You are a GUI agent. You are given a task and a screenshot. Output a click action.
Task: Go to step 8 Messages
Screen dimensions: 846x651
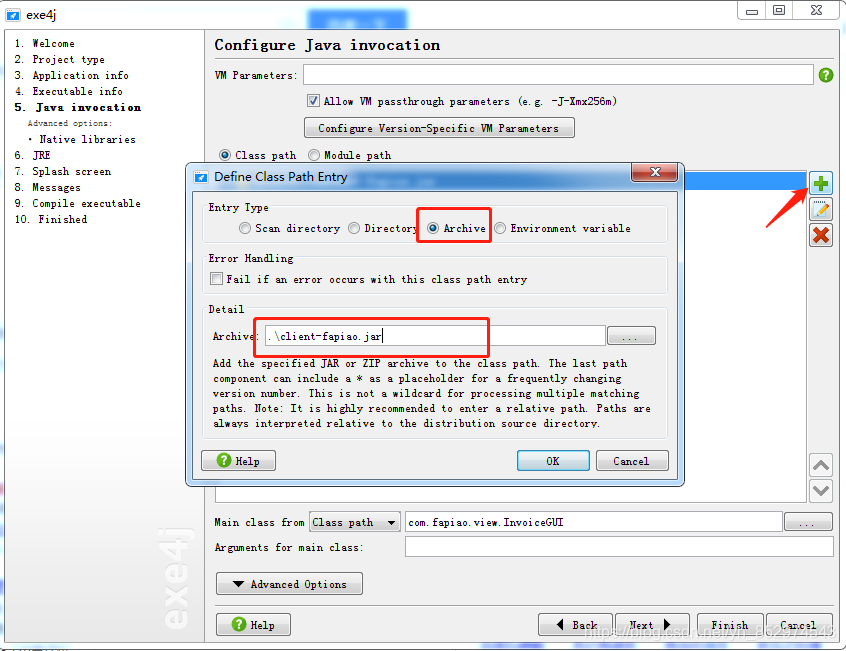pyautogui.click(x=47, y=188)
